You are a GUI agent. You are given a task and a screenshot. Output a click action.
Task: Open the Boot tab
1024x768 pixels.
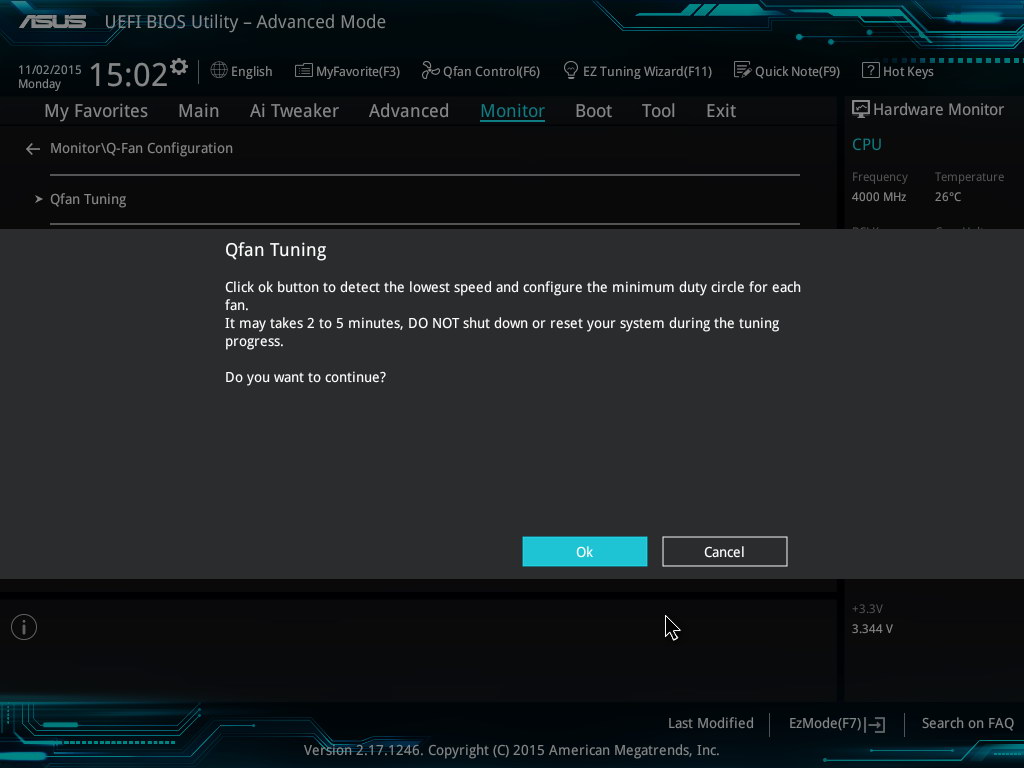click(x=593, y=111)
